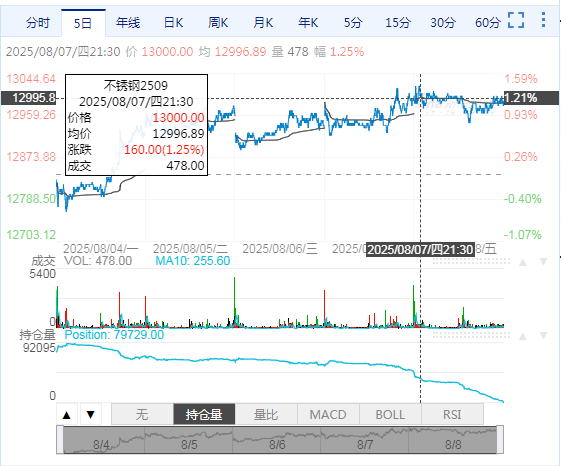The width and height of the screenshot is (561, 466).
Task: Click the 2025/08/04/一 date axis label
Action: pos(101,248)
